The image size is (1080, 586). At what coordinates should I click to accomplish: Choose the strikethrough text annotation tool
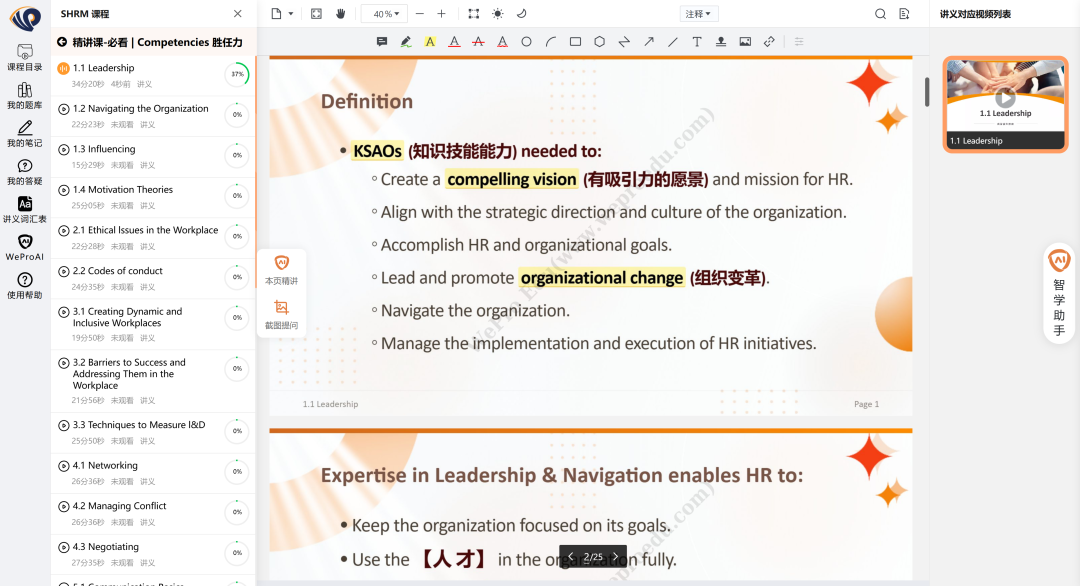[478, 42]
